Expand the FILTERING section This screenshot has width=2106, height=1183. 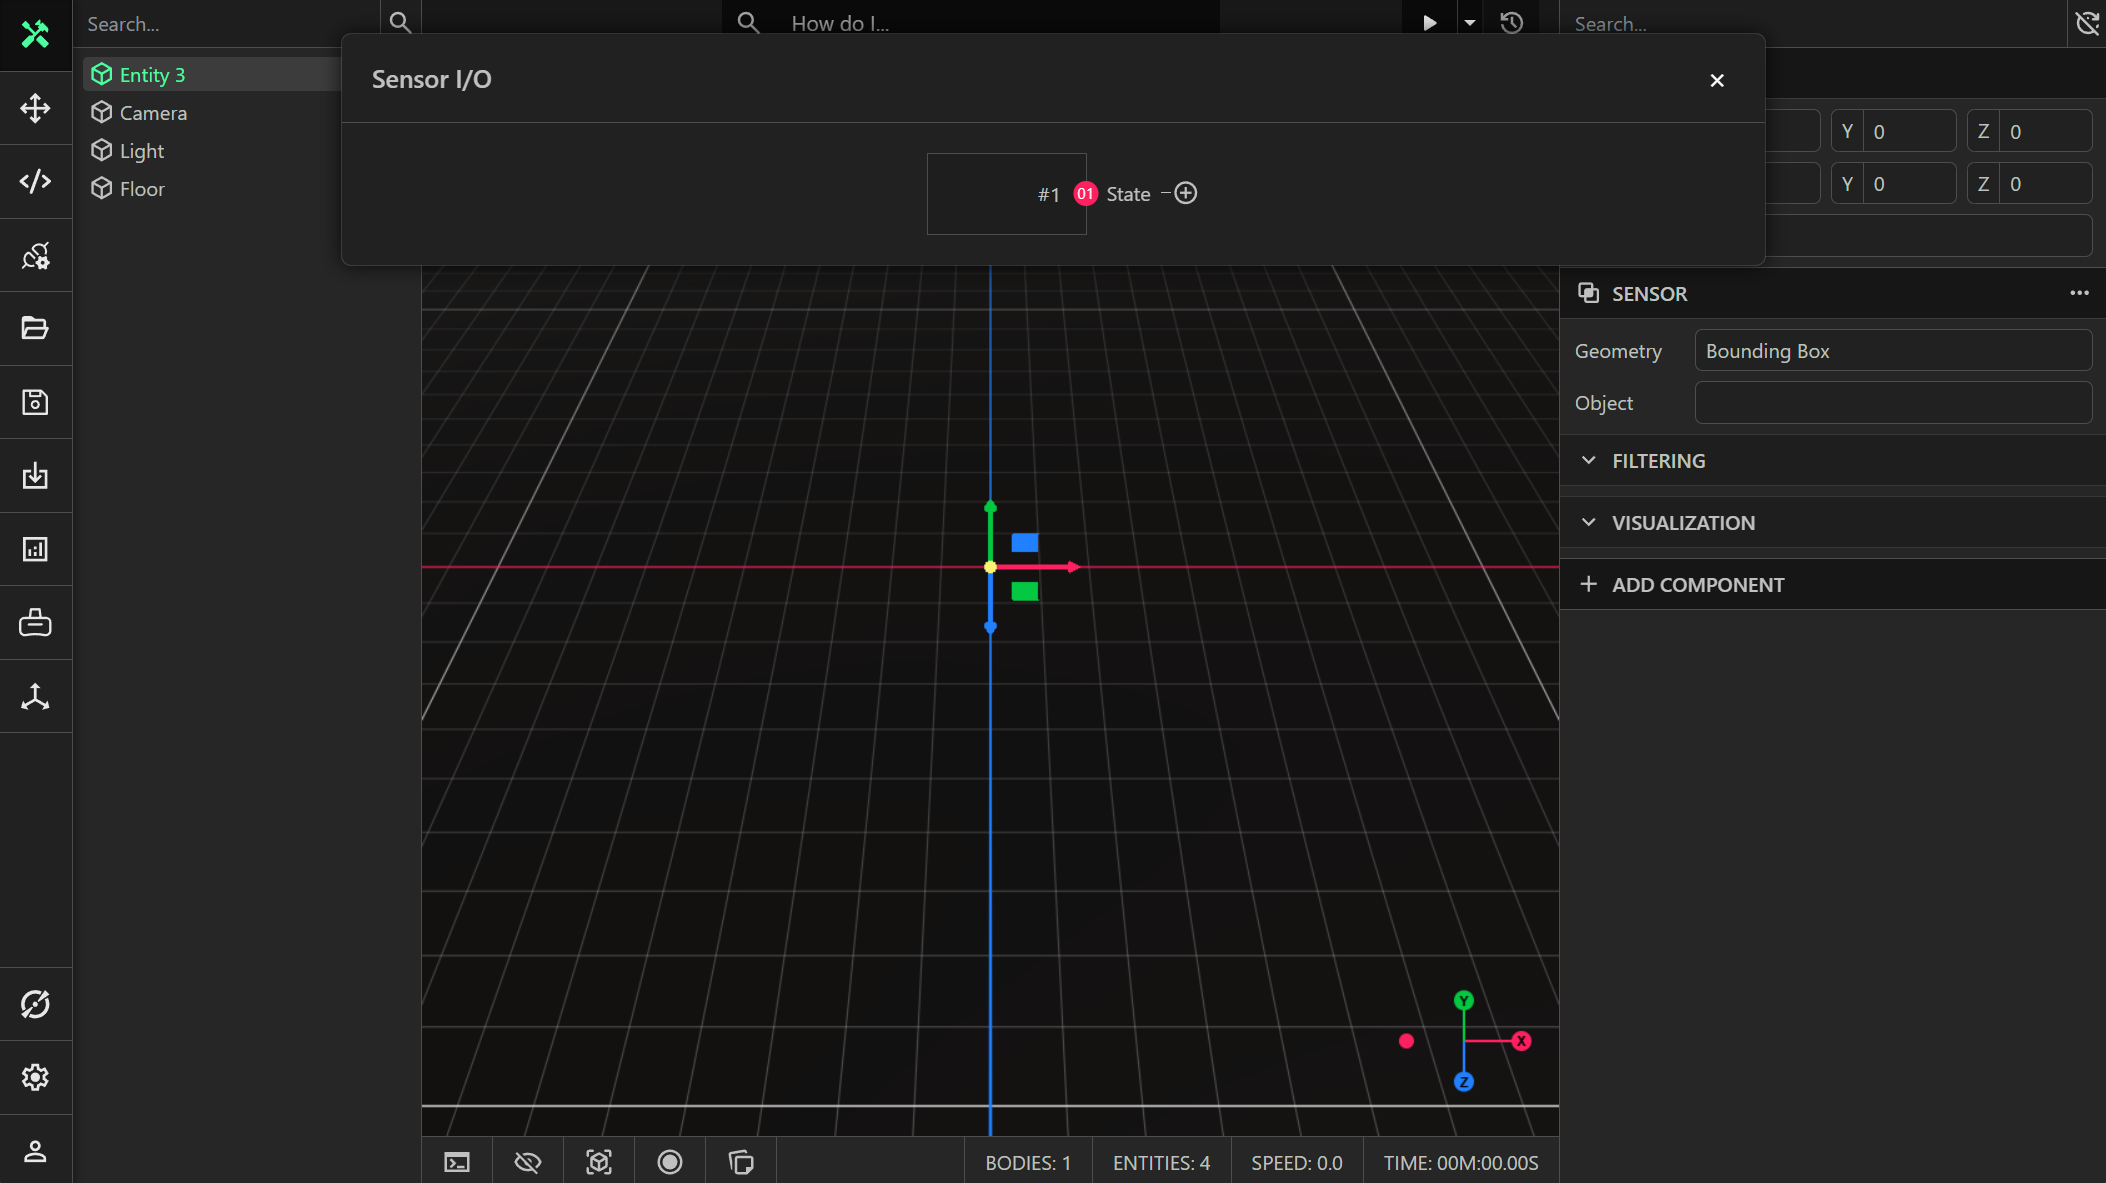pos(1658,461)
